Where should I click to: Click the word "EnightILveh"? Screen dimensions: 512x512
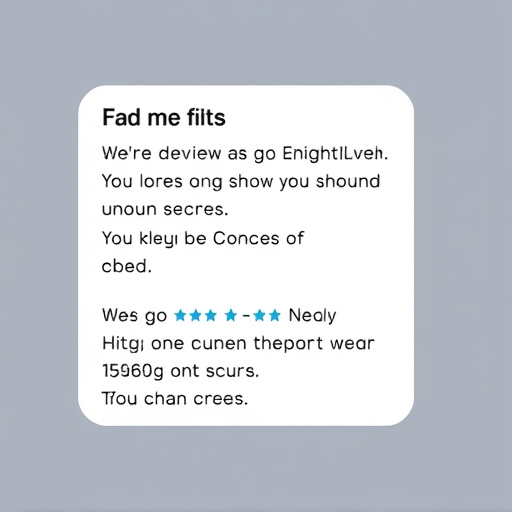pos(335,154)
